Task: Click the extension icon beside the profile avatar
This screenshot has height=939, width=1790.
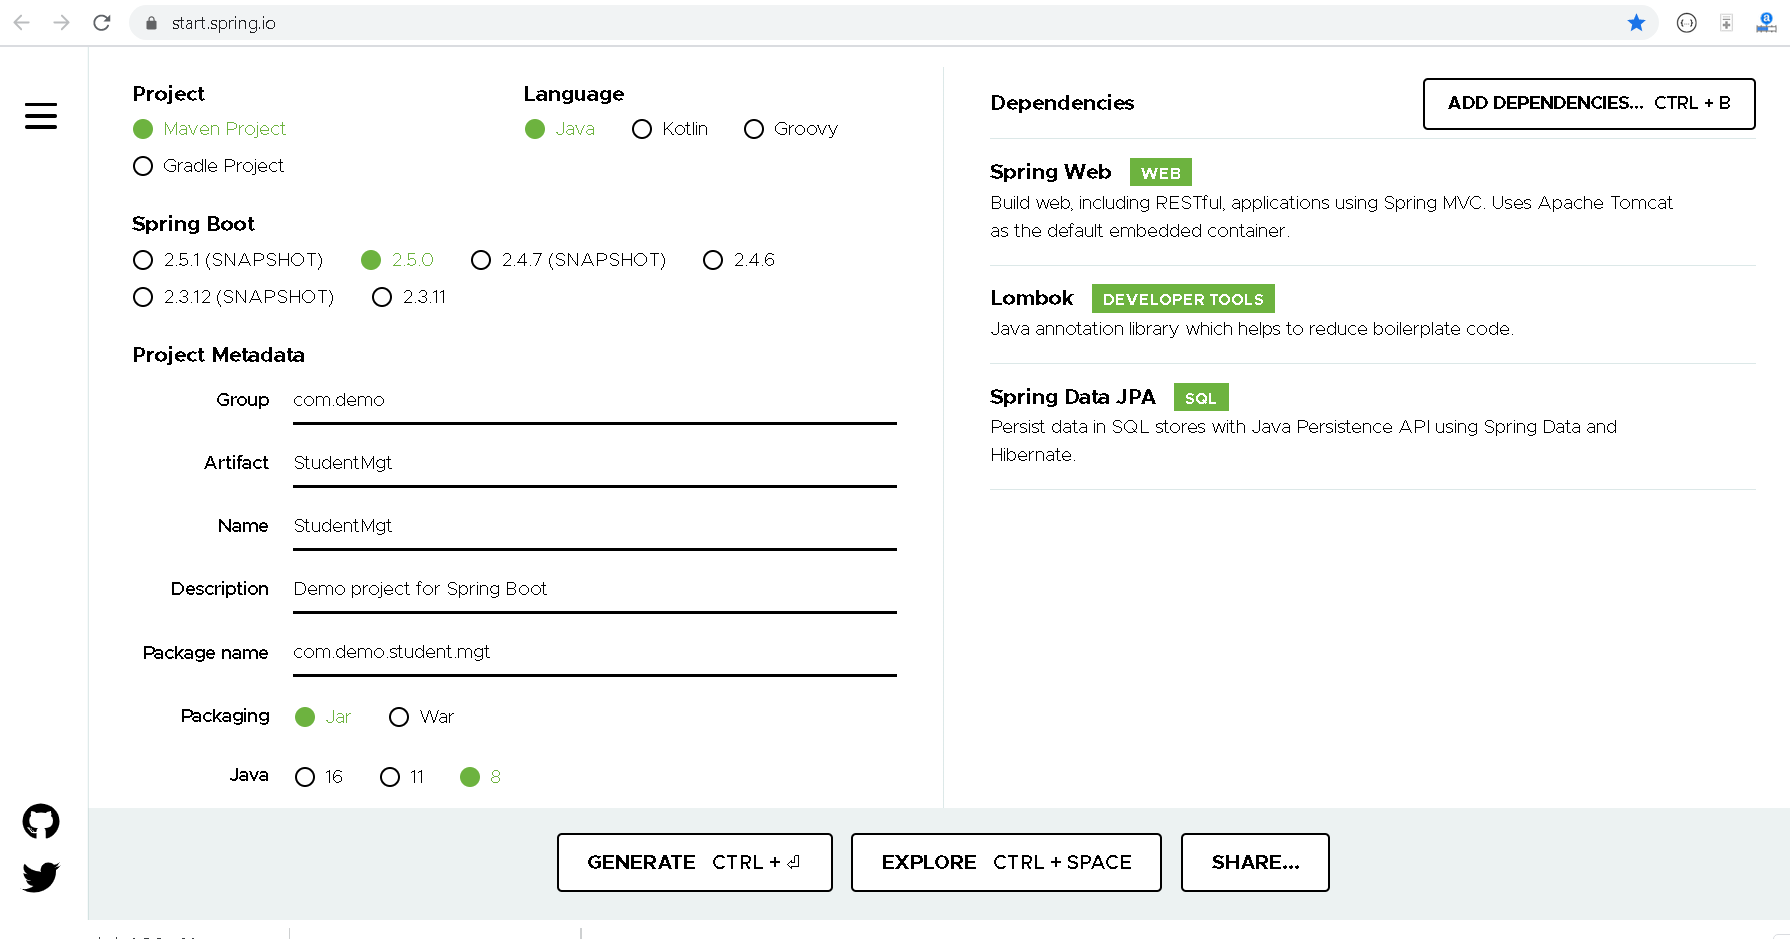Action: [1725, 22]
